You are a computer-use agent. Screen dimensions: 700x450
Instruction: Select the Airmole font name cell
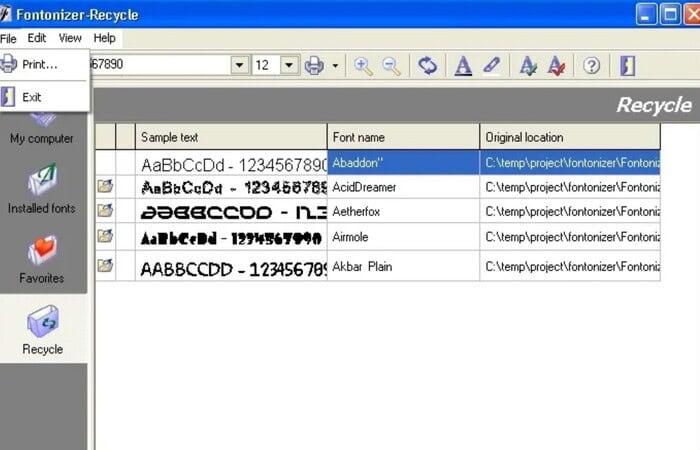click(x=403, y=237)
